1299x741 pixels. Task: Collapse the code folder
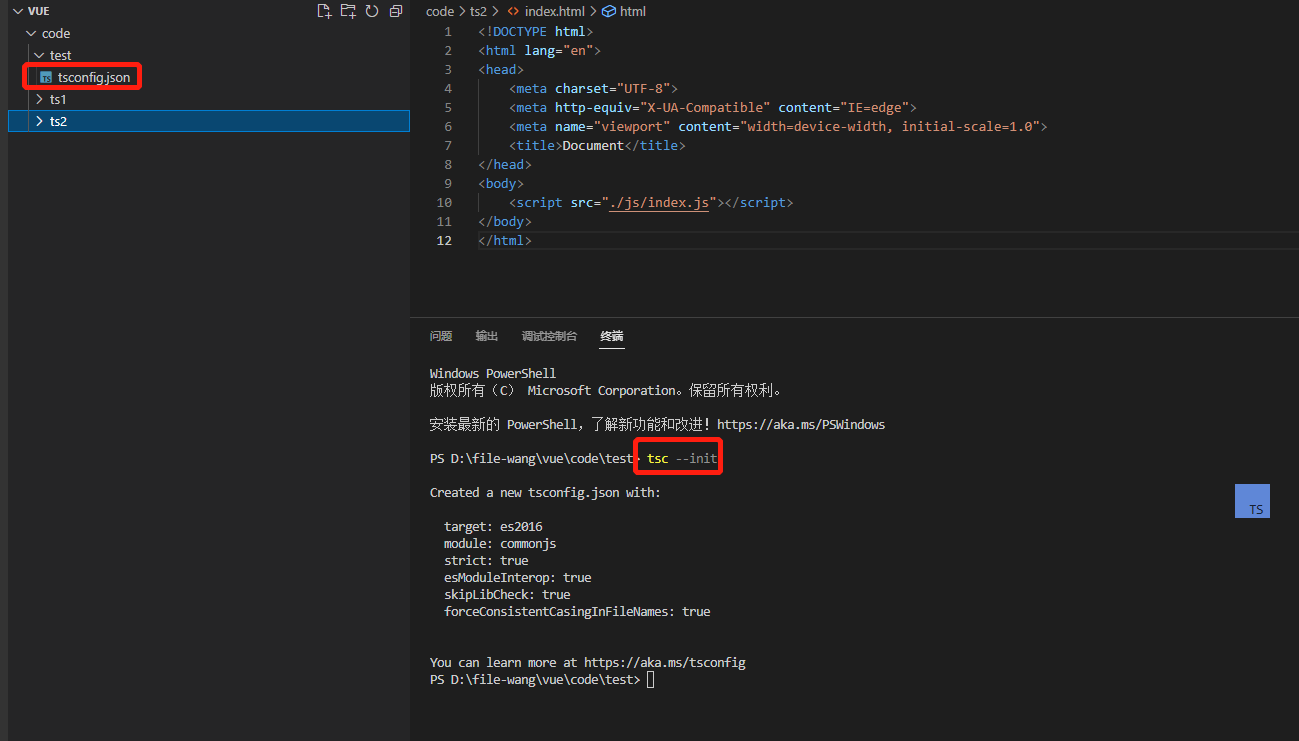31,33
